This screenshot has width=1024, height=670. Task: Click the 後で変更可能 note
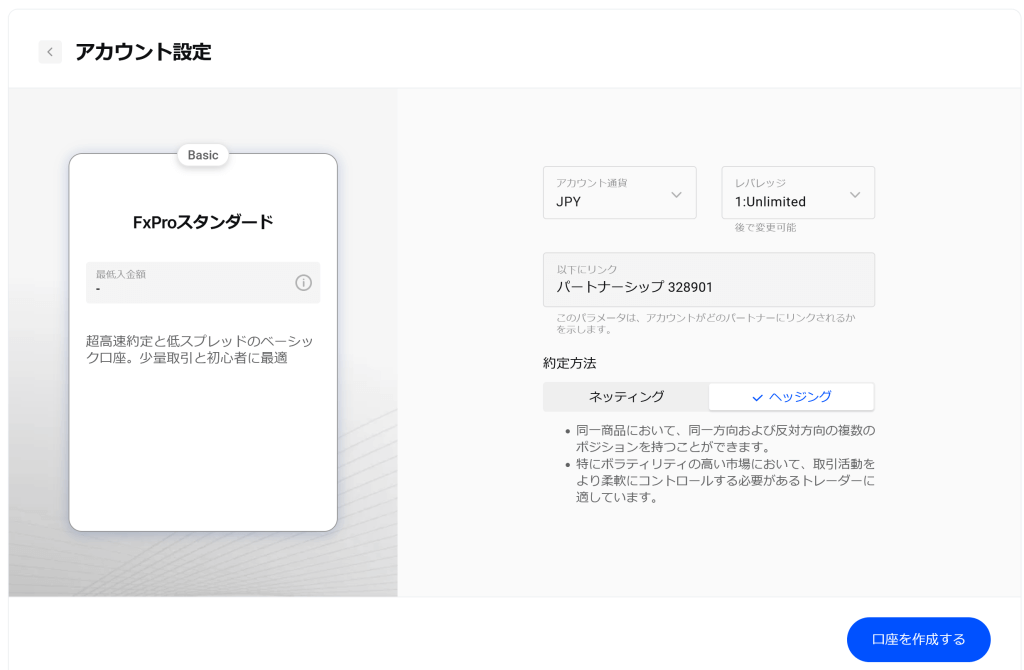[x=765, y=227]
